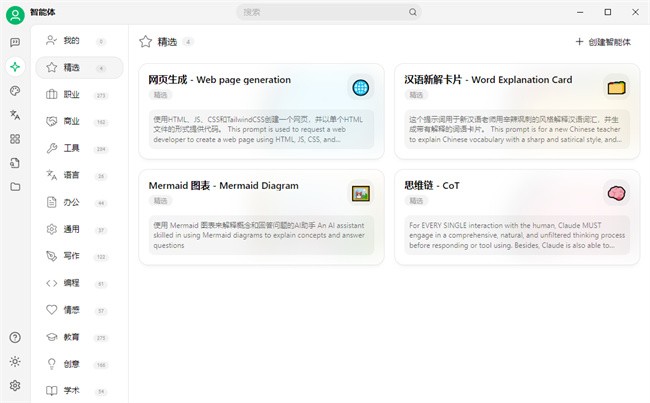This screenshot has width=650, height=403.
Task: Open the 办公 category
Action: point(79,202)
